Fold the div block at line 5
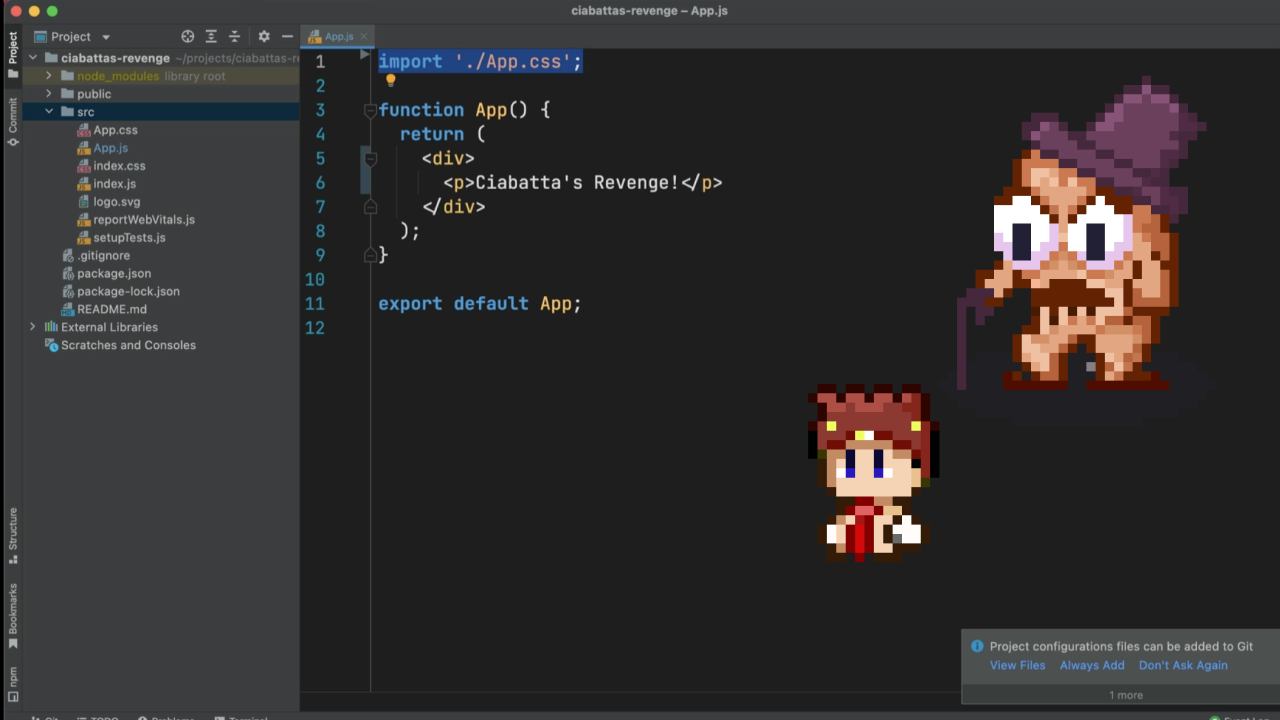The width and height of the screenshot is (1280, 720). [x=370, y=158]
